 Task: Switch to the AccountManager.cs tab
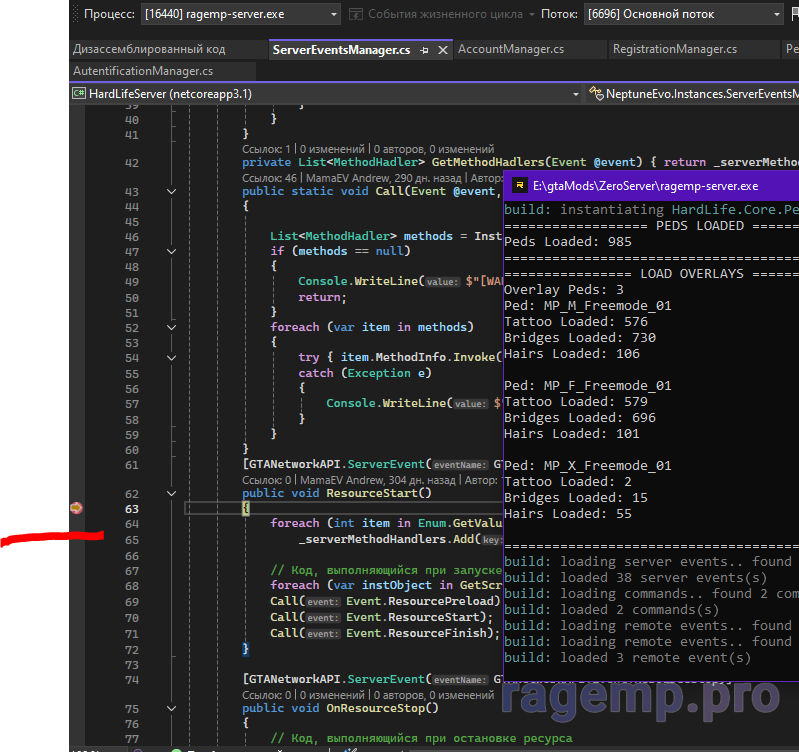click(510, 49)
